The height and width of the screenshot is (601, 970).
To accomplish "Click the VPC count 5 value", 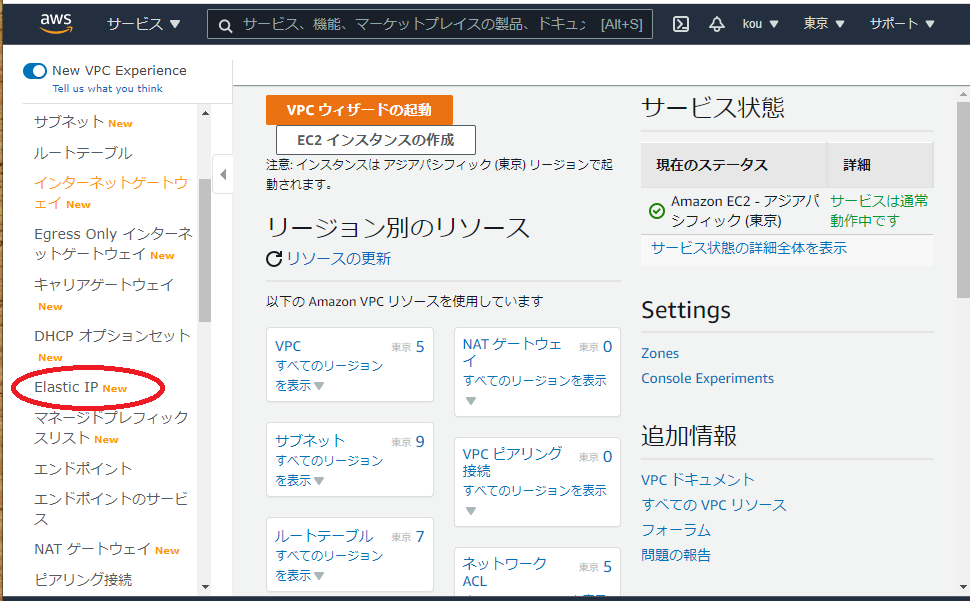I will click(420, 347).
